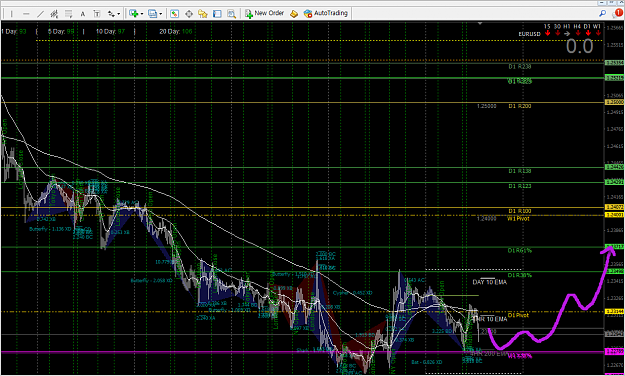Click the magenta price tag on axis

(614, 352)
